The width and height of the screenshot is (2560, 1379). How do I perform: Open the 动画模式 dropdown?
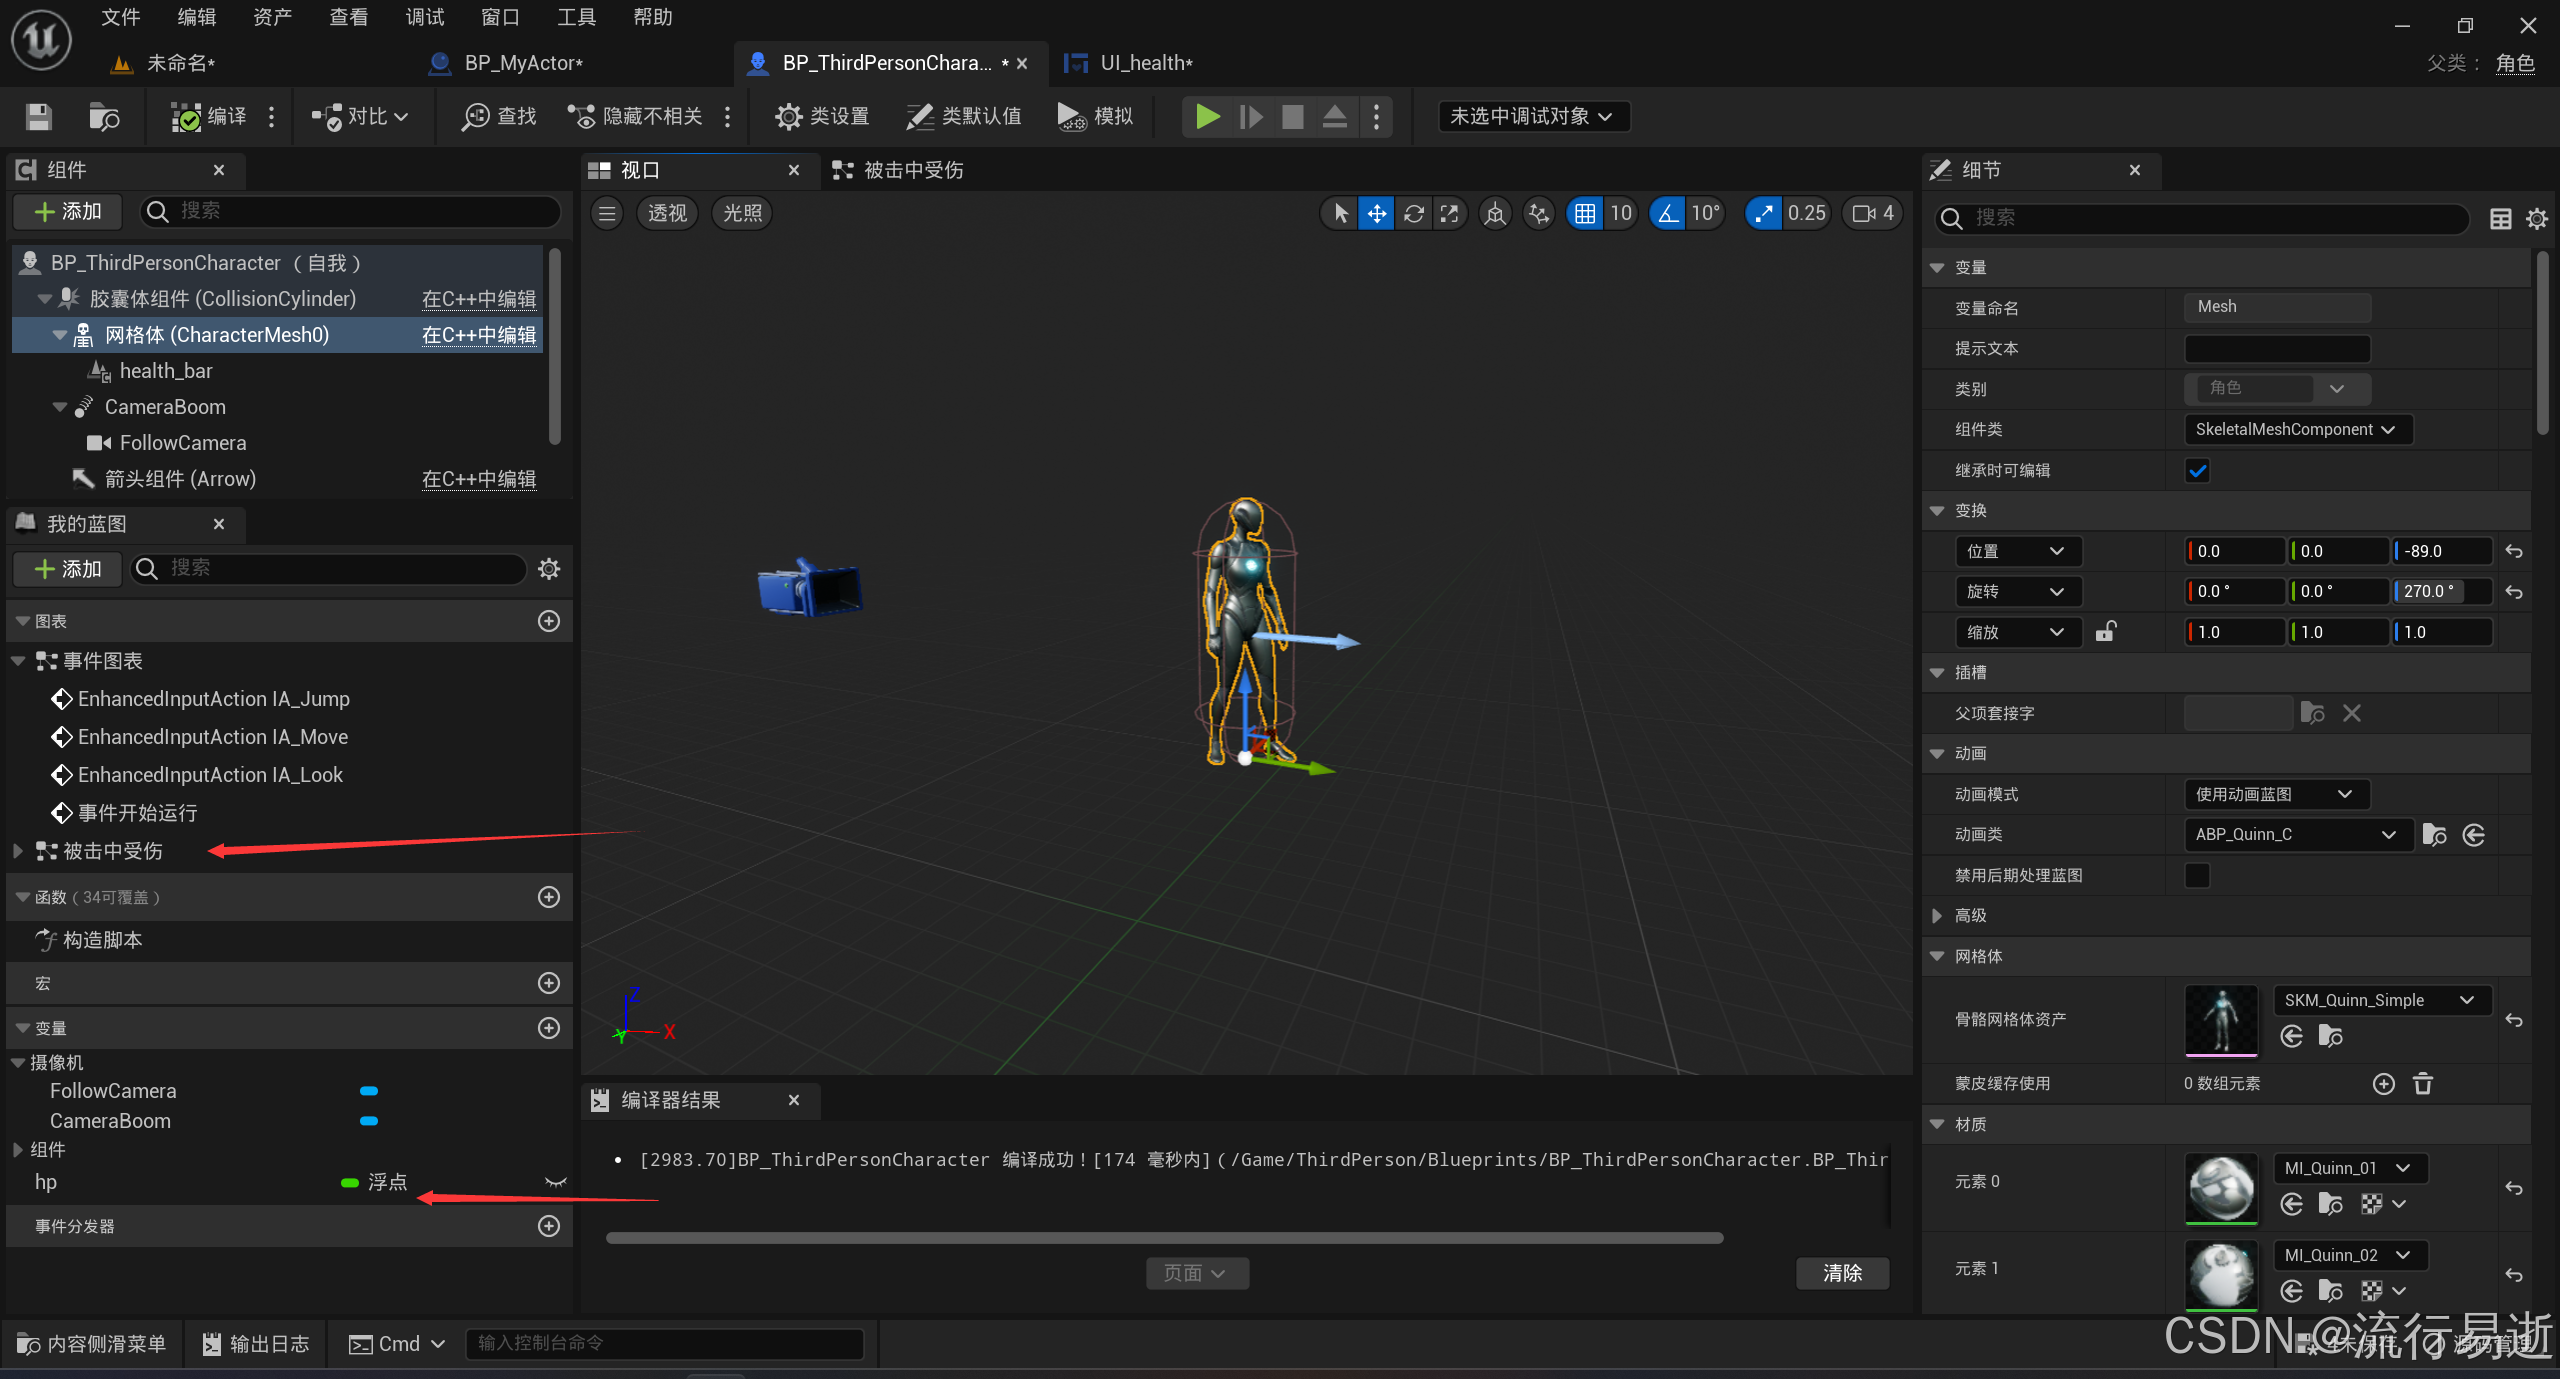tap(2275, 794)
